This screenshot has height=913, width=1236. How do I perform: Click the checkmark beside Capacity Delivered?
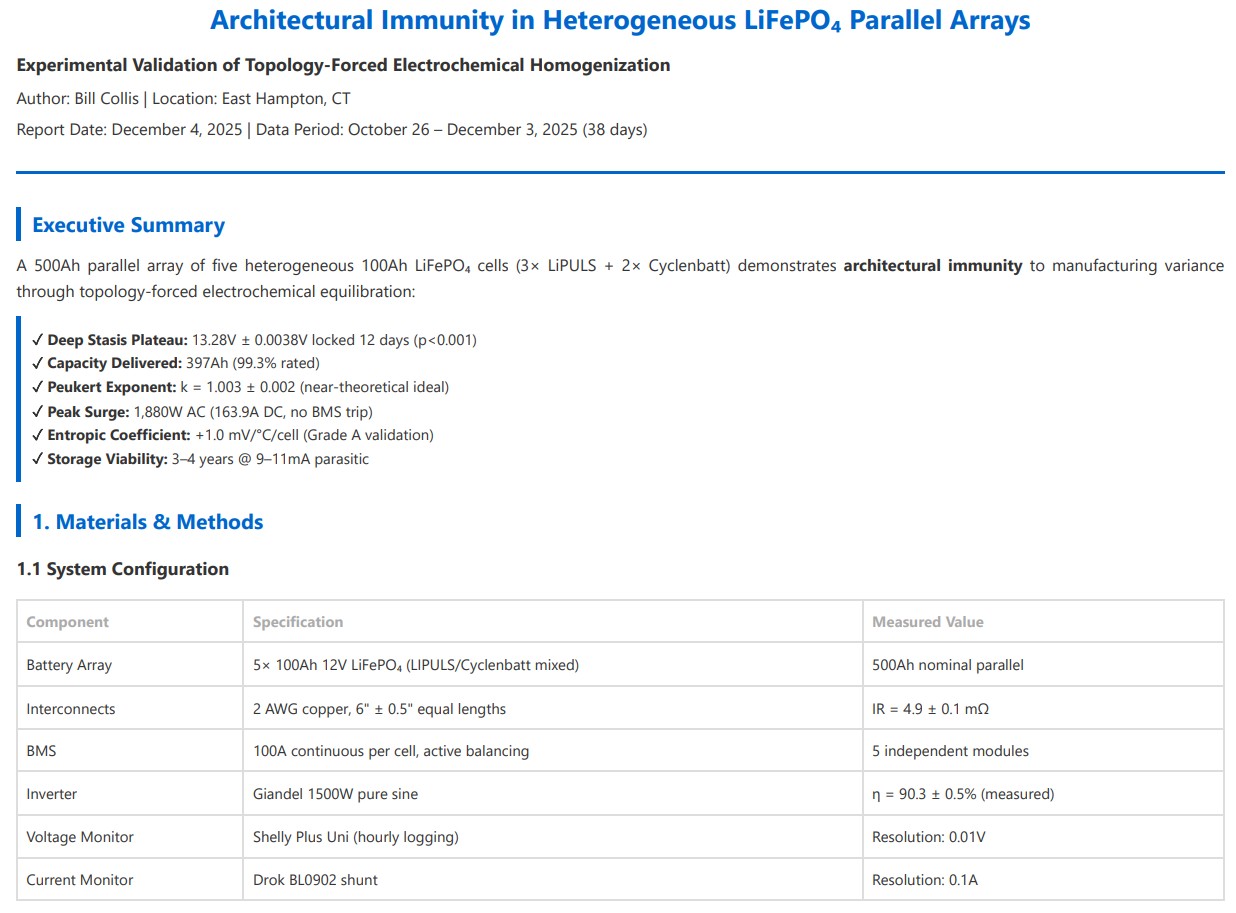[37, 363]
